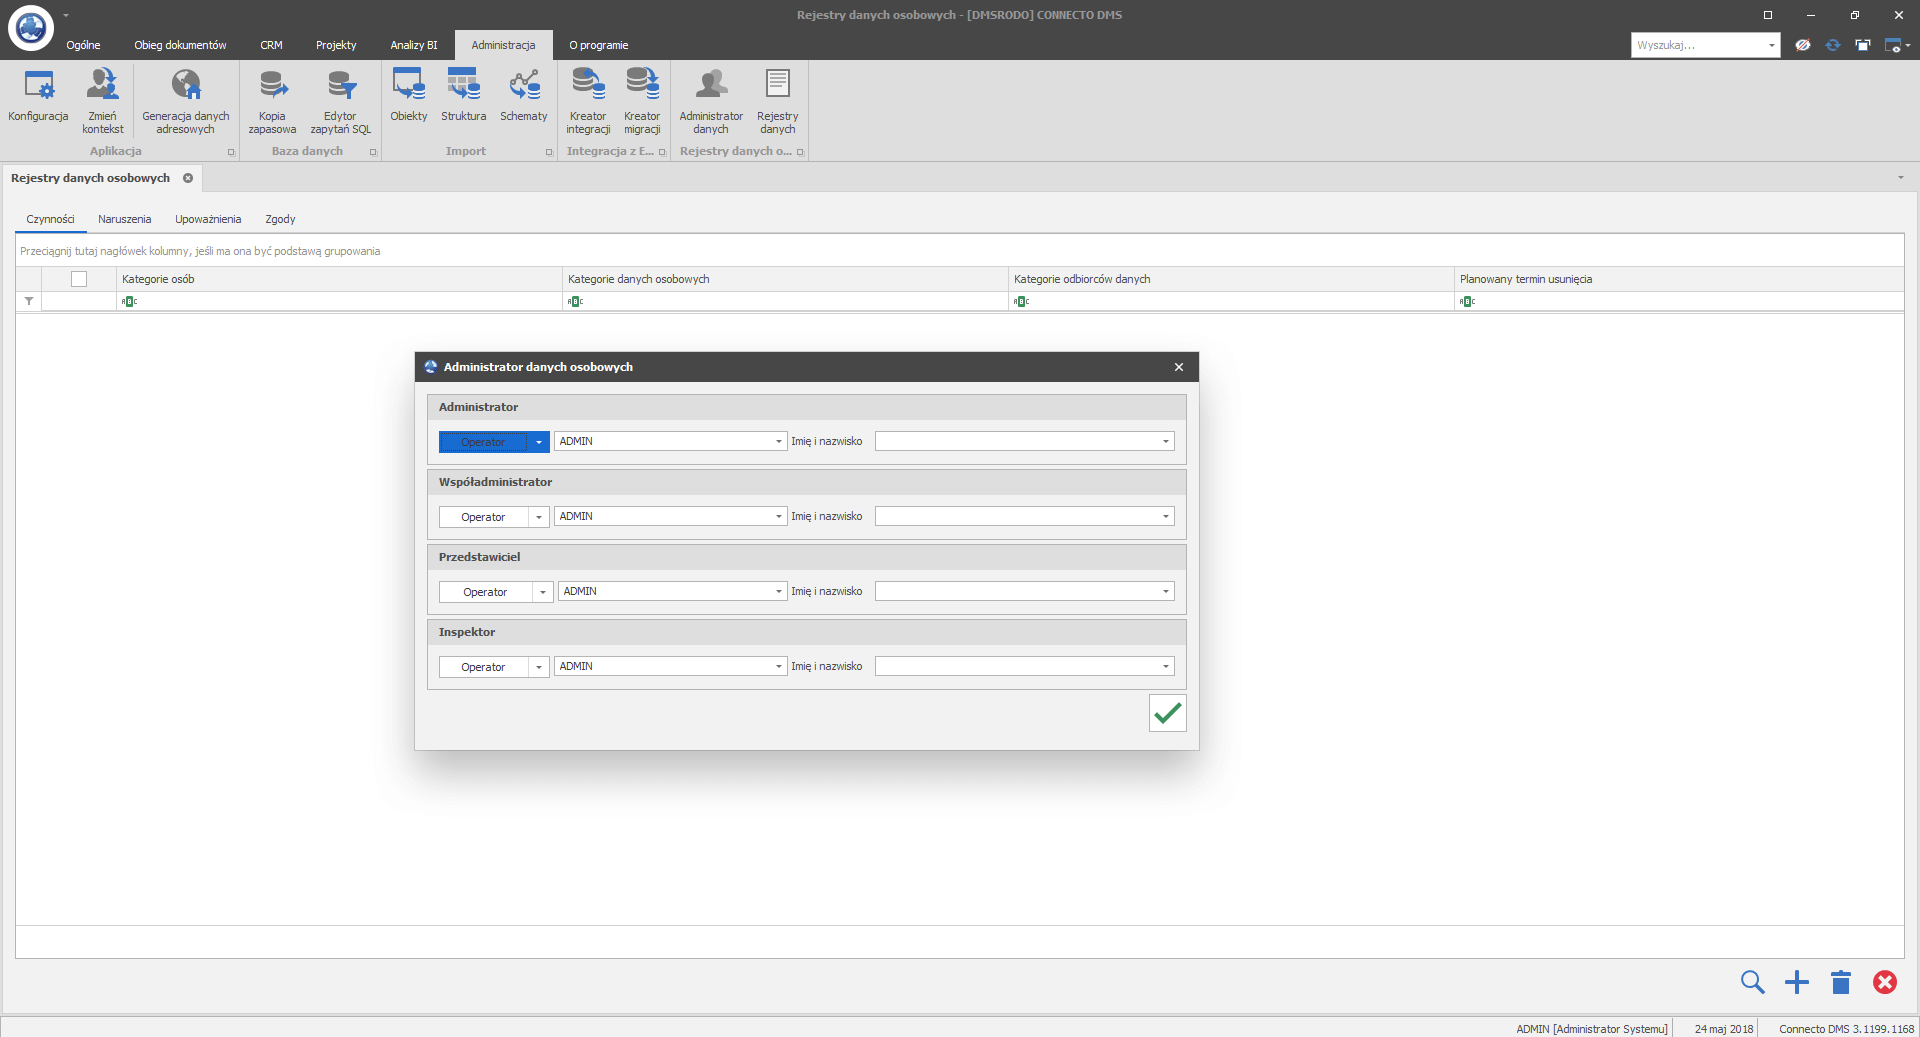Open Przedstawiciel Imię i nazwisko combo

point(1024,591)
